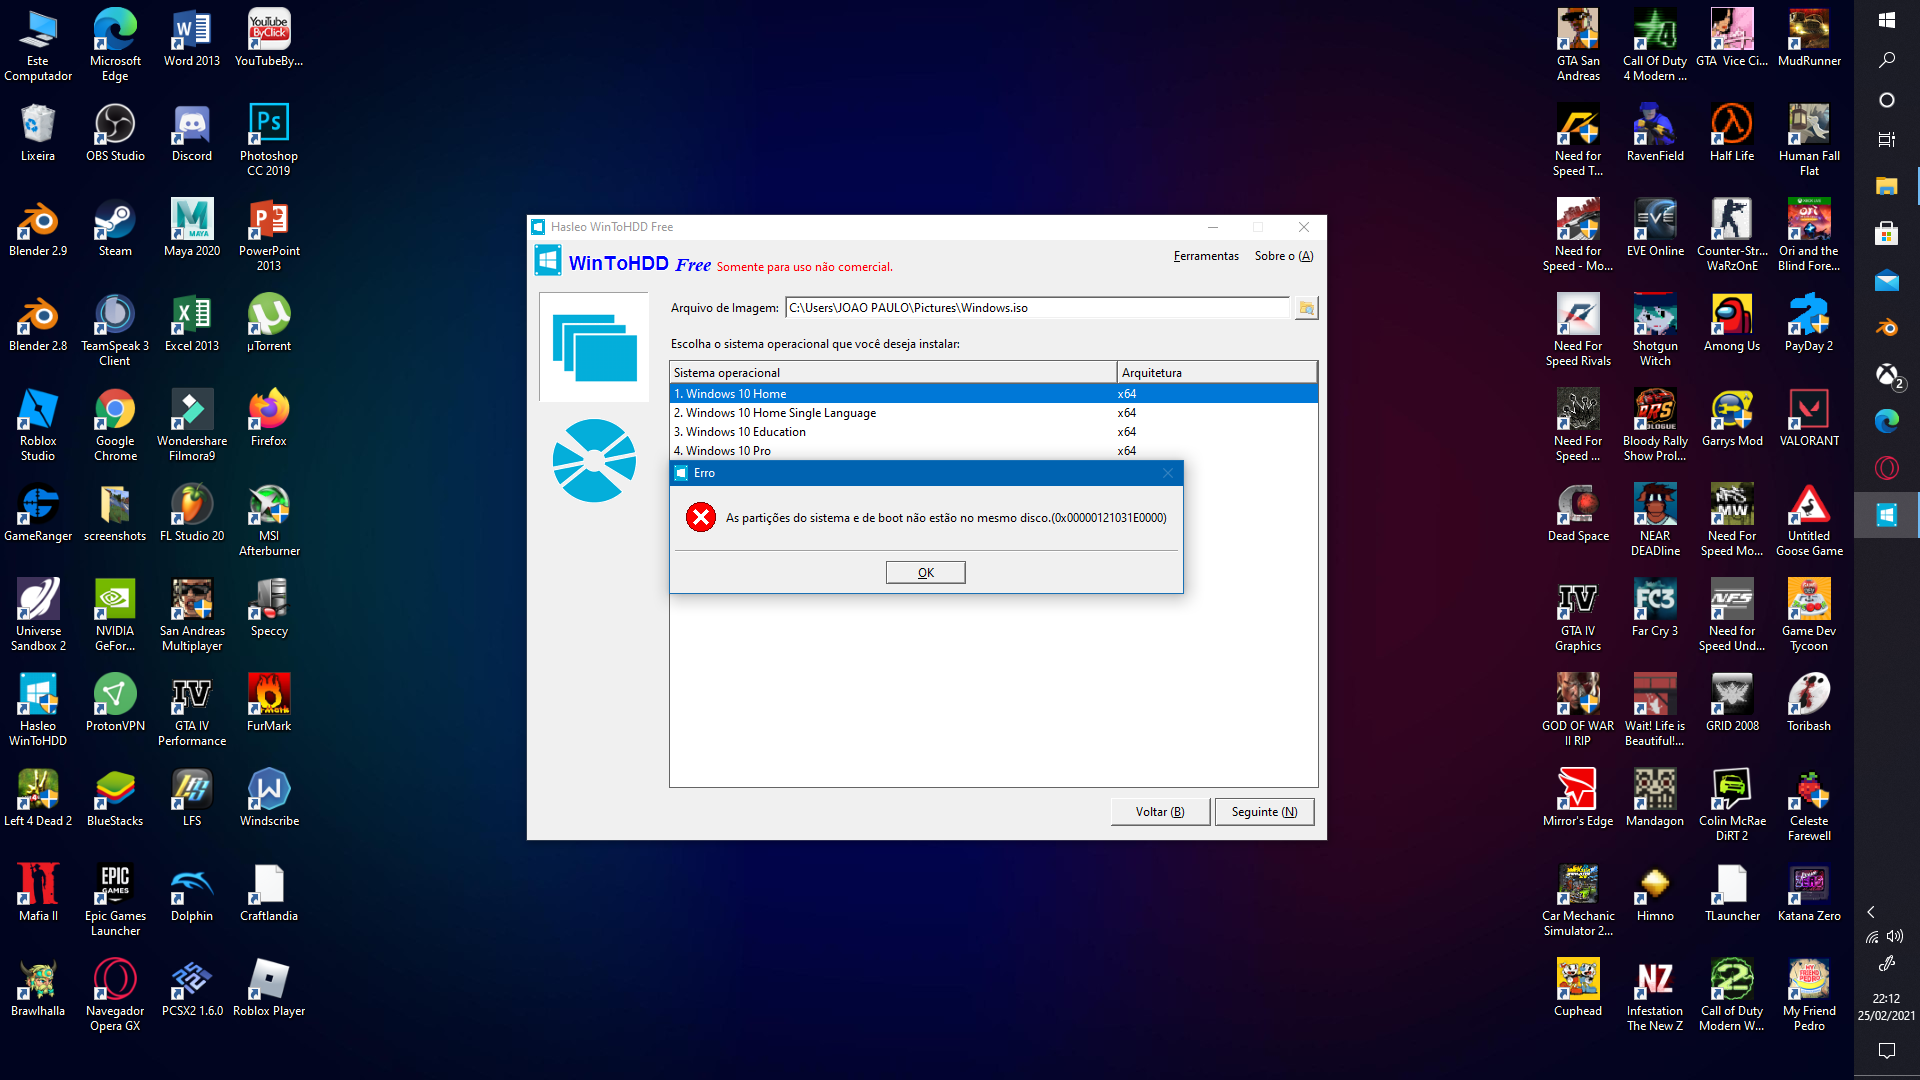Screen dimensions: 1920x1080
Task: Click the WinToHDD disc sidebar icon
Action: [x=594, y=460]
